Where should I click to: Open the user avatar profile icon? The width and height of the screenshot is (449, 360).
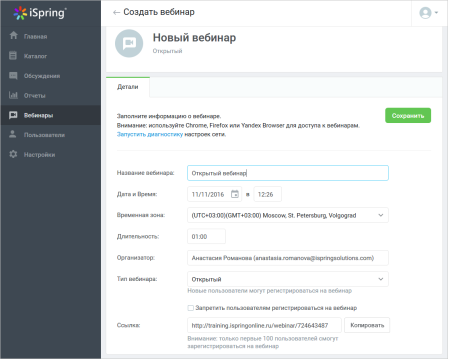pyautogui.click(x=425, y=13)
